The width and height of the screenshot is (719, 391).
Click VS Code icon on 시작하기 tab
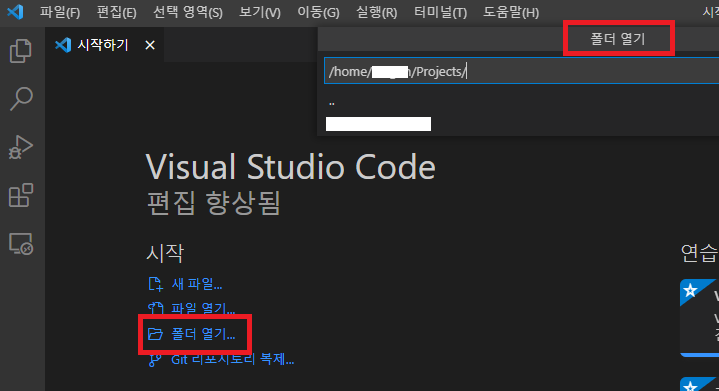(x=63, y=45)
